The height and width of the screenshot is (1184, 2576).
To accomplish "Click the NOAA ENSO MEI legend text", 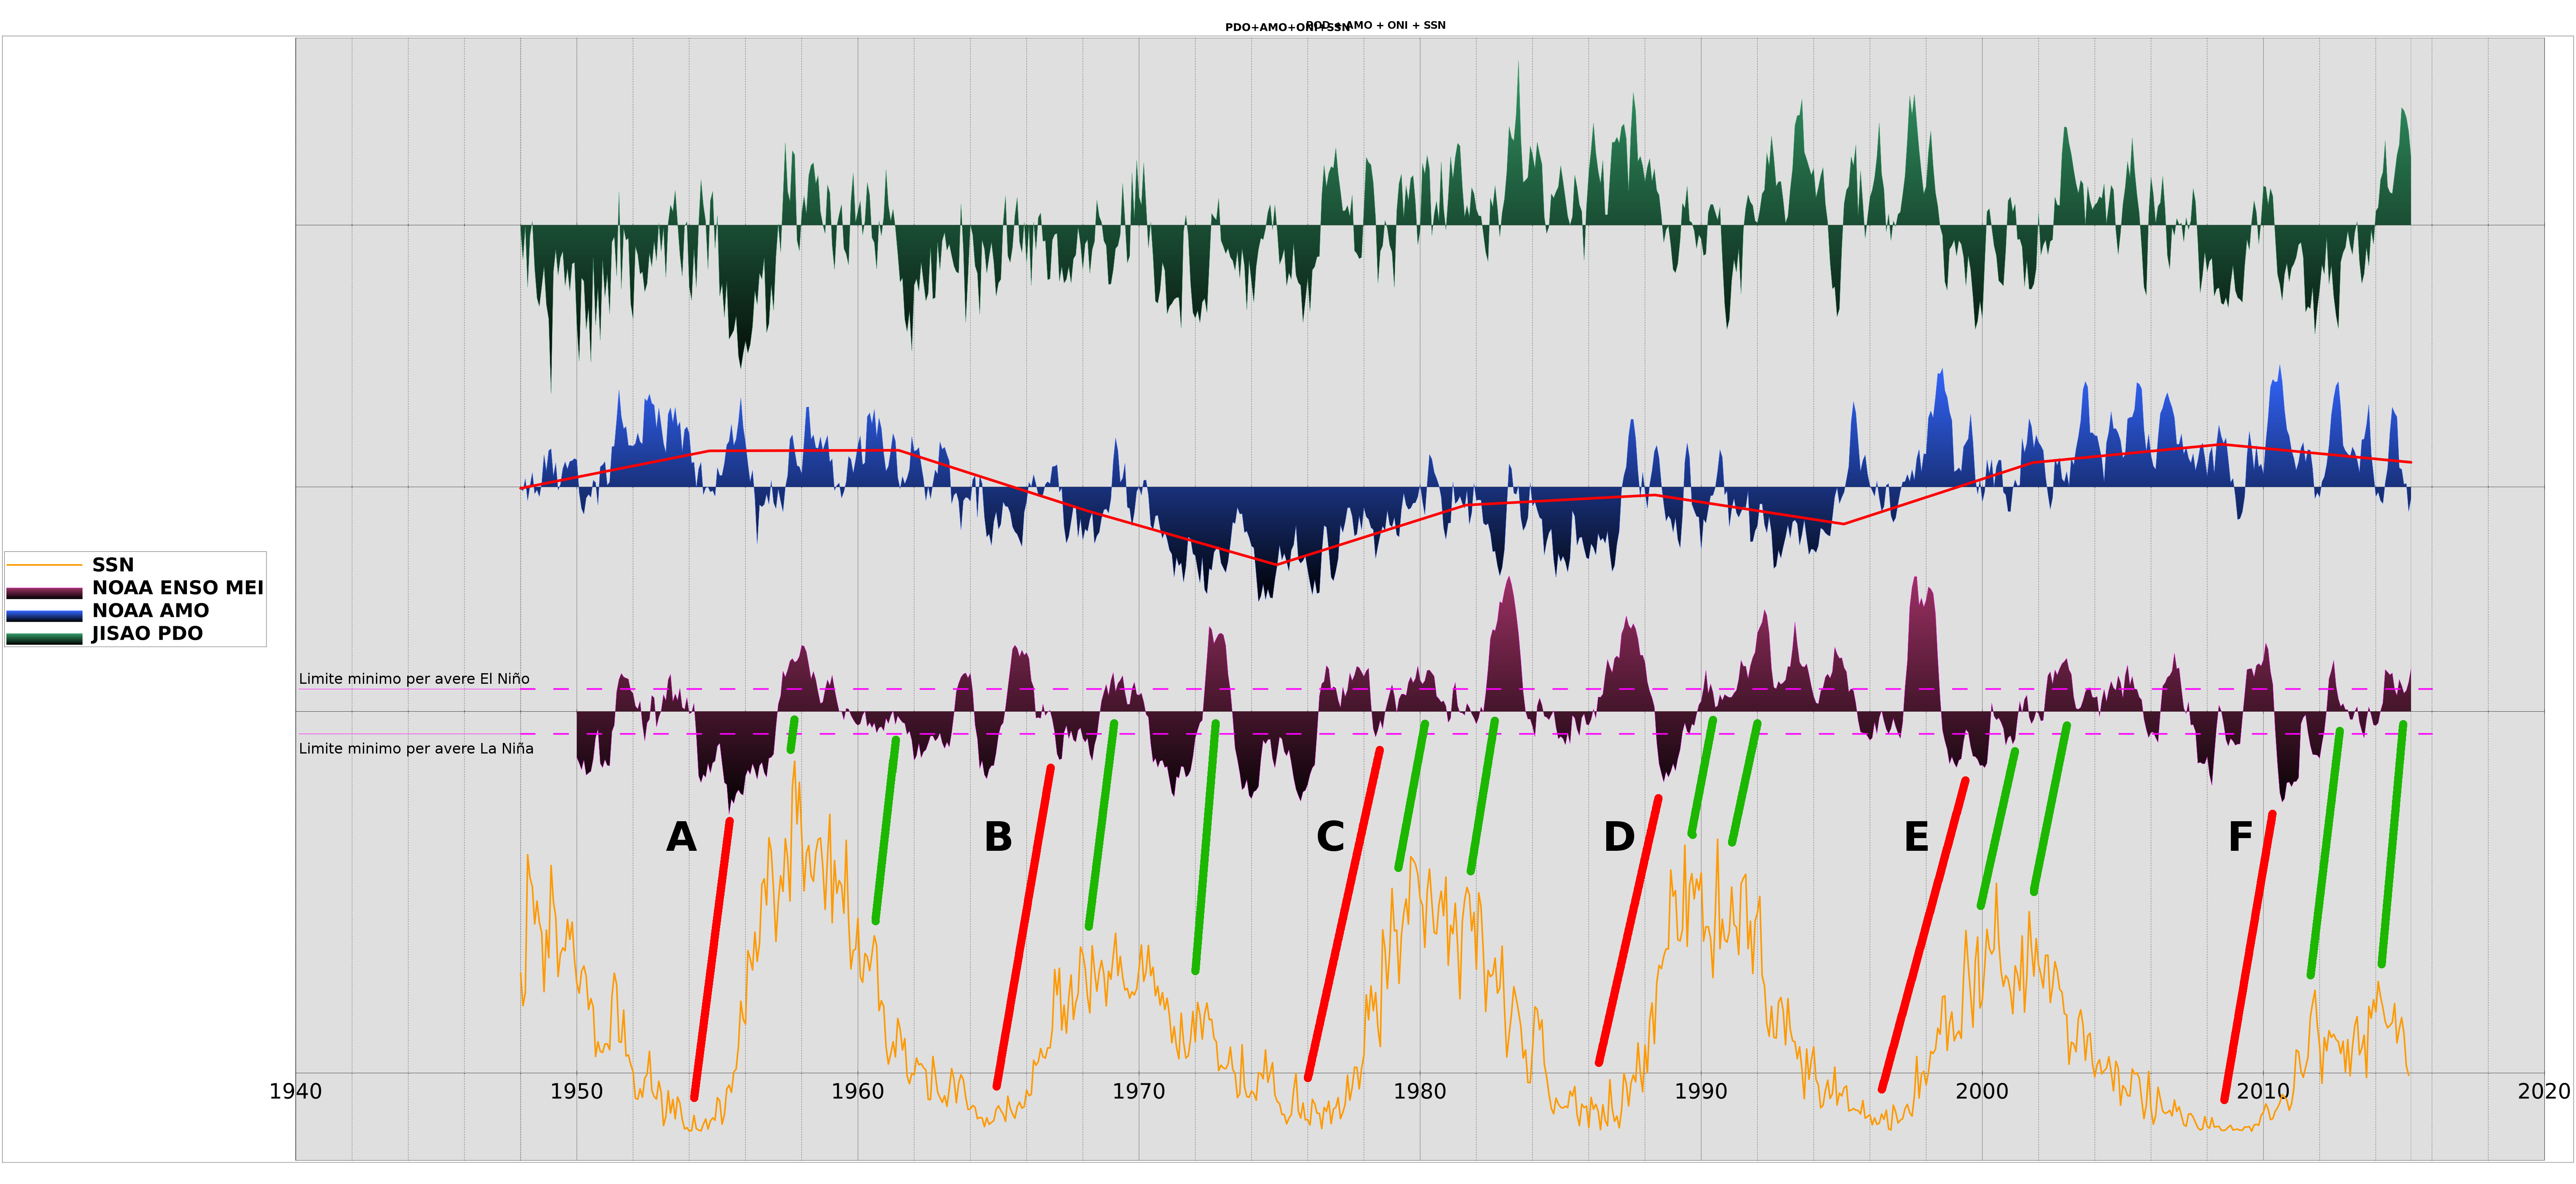I will (x=177, y=588).
